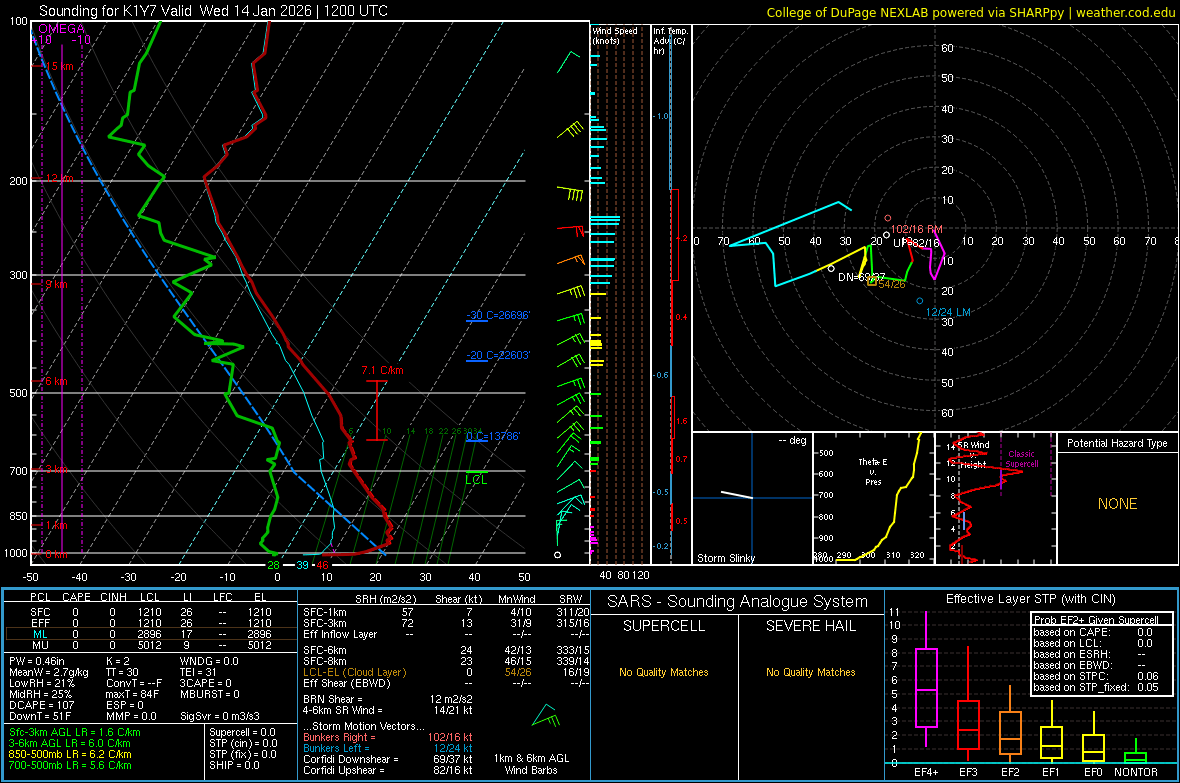Click the surface dewpoint value 28
The width and height of the screenshot is (1180, 783).
(273, 565)
